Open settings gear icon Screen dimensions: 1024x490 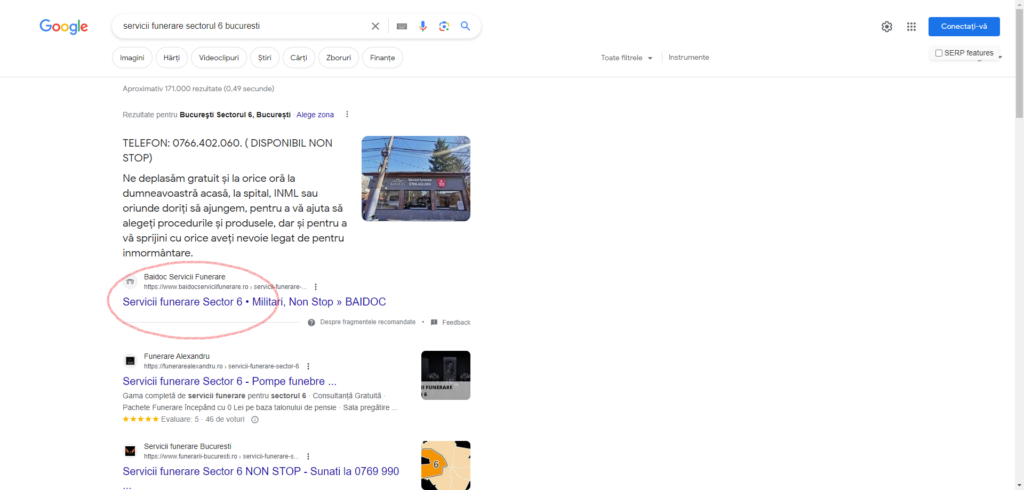click(887, 27)
